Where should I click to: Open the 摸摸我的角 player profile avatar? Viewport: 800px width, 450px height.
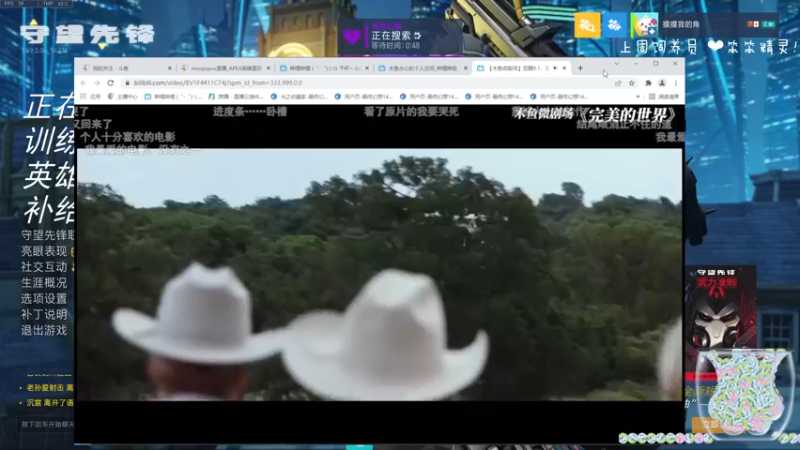click(644, 25)
